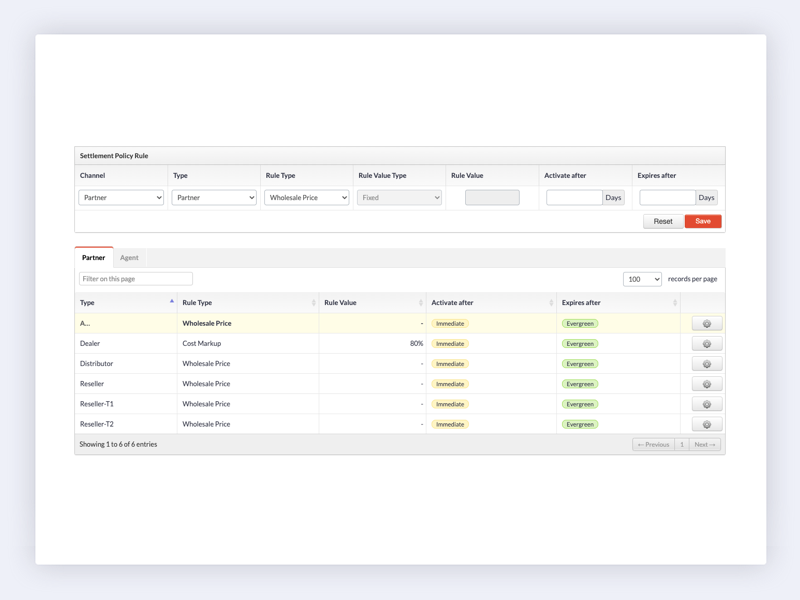Click Immediate badge in Reseller-T1 row
The height and width of the screenshot is (600, 800).
click(450, 404)
